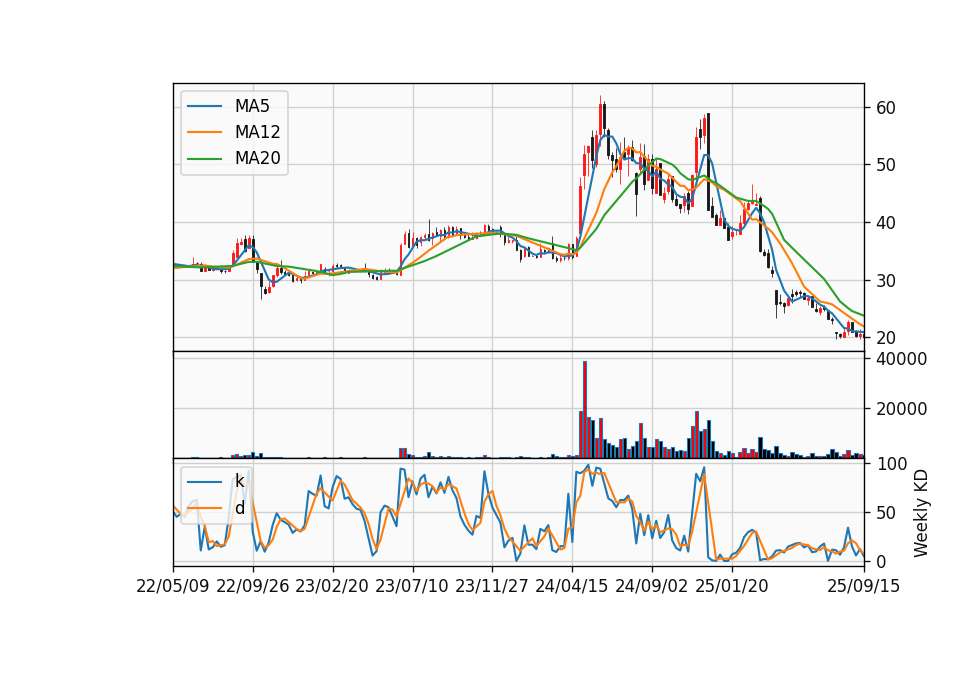Click the price axis value 20
Image resolution: width=960 pixels, height=690 pixels.
[885, 338]
